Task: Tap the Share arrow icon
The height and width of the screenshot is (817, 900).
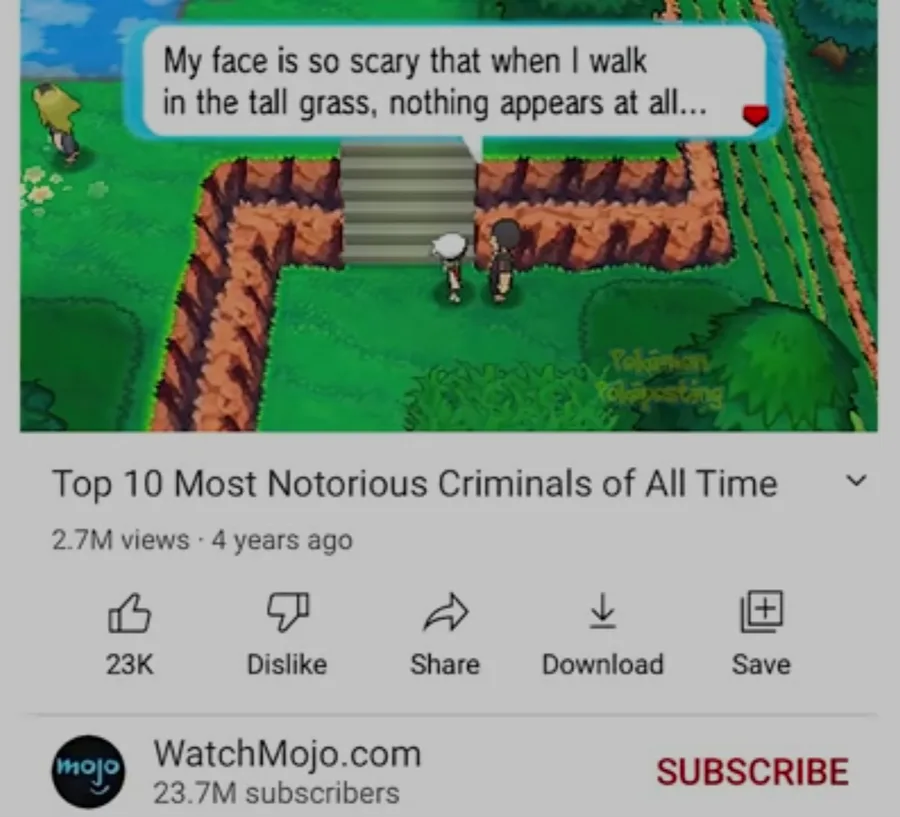Action: coord(445,612)
